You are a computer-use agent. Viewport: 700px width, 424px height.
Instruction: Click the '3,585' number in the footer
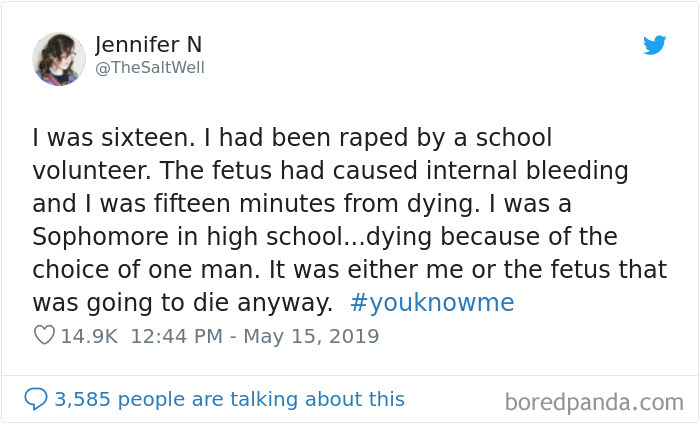pyautogui.click(x=82, y=399)
